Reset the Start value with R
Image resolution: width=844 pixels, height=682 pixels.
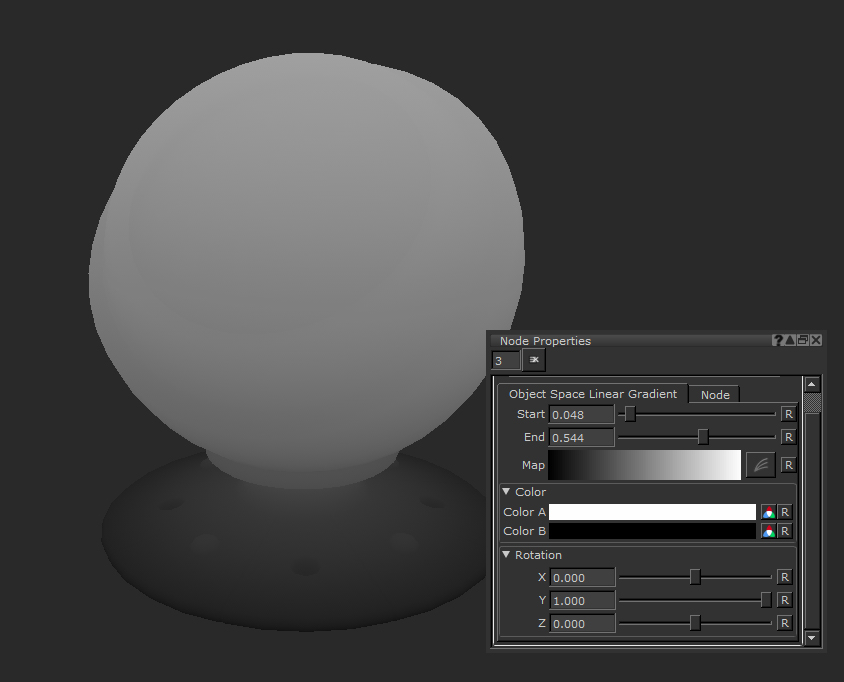788,414
